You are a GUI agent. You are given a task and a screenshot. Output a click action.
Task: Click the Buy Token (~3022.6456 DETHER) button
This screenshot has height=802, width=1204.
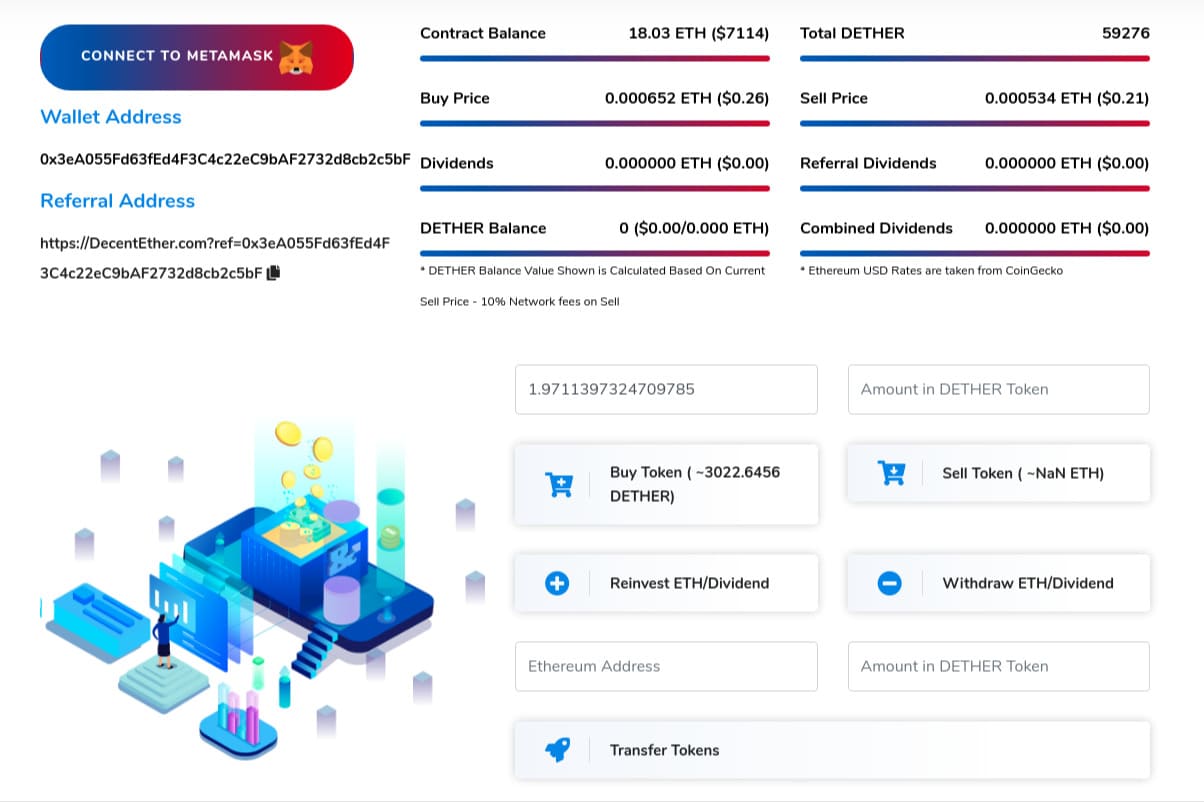[x=666, y=484]
